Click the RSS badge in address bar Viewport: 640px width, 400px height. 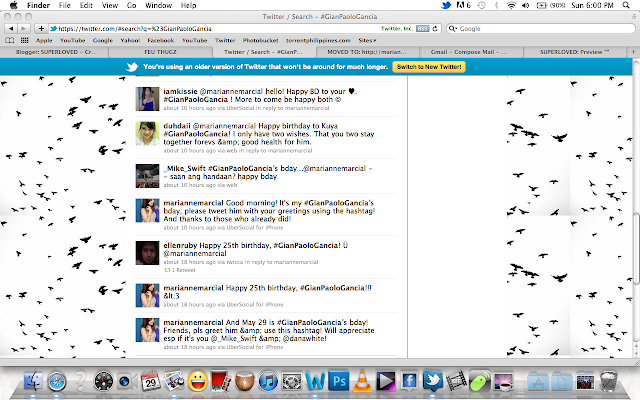(x=422, y=29)
